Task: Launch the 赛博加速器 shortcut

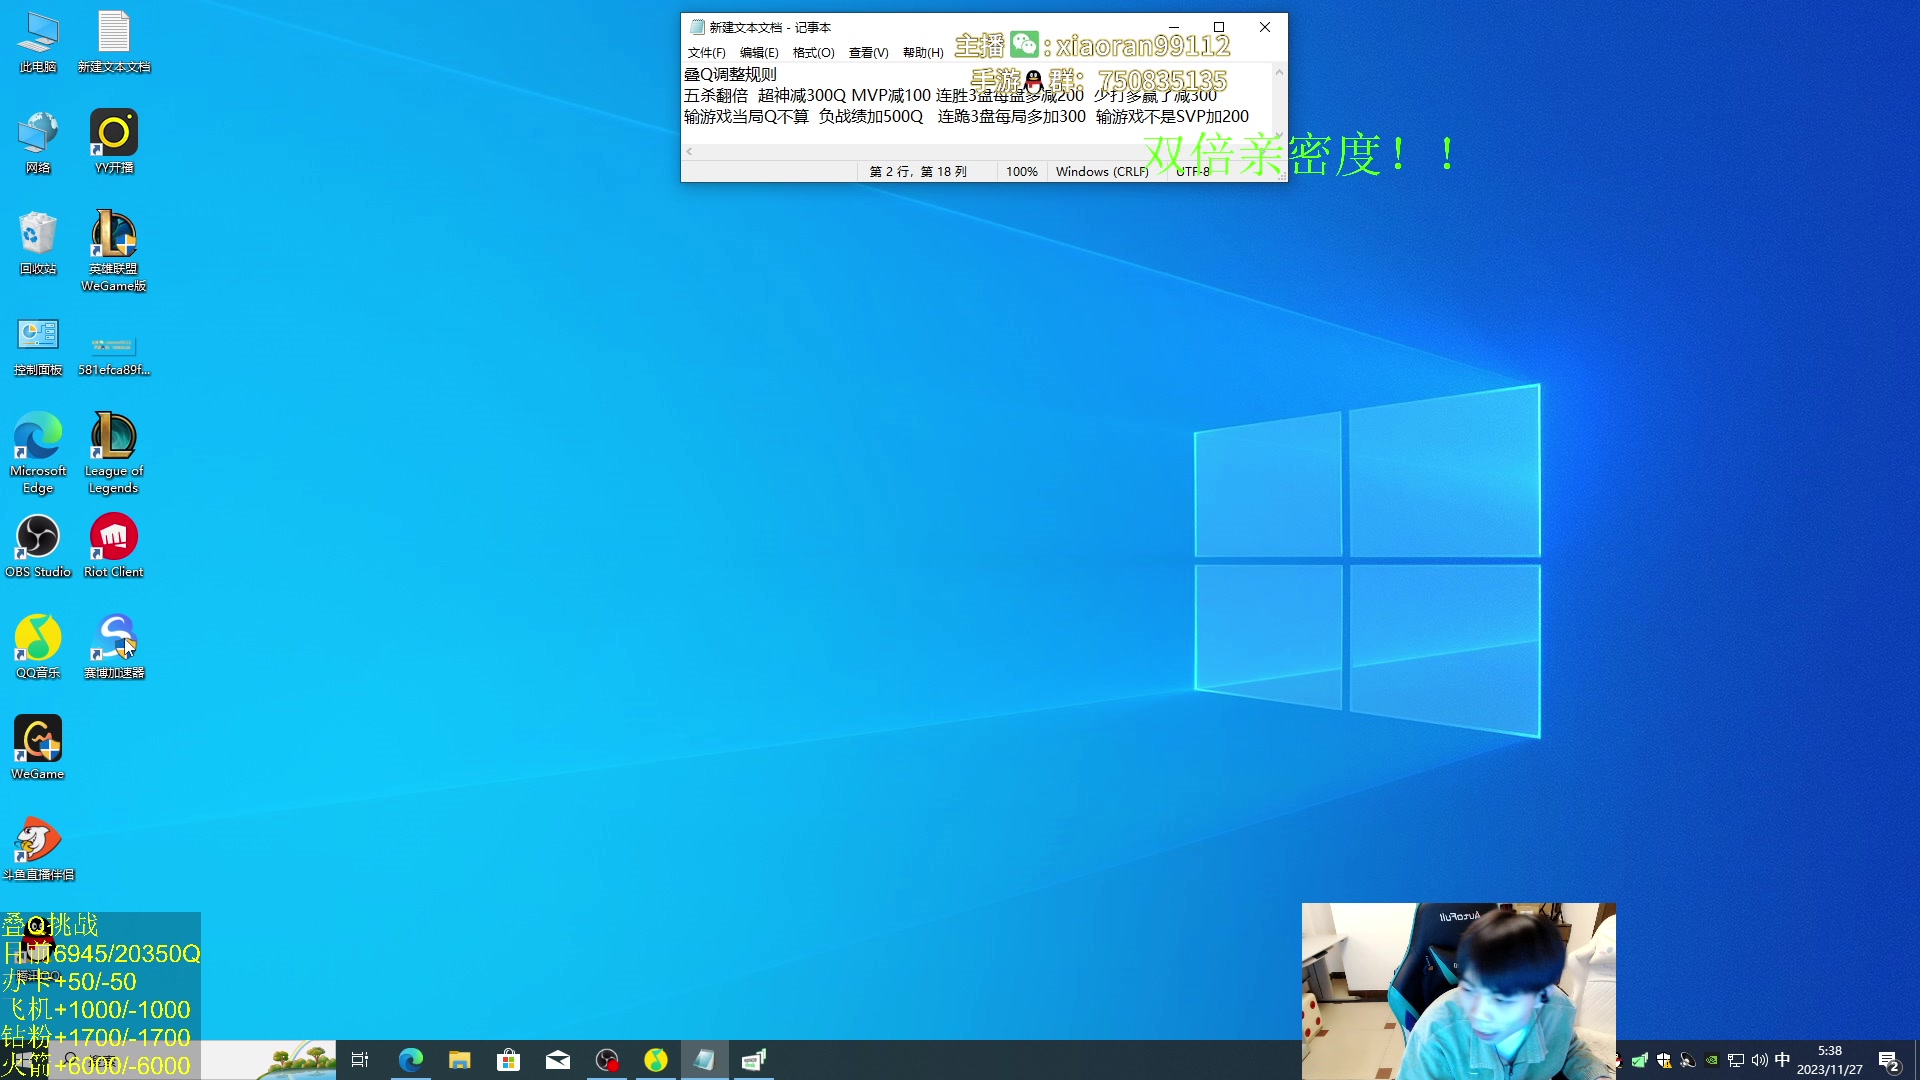Action: pyautogui.click(x=114, y=647)
